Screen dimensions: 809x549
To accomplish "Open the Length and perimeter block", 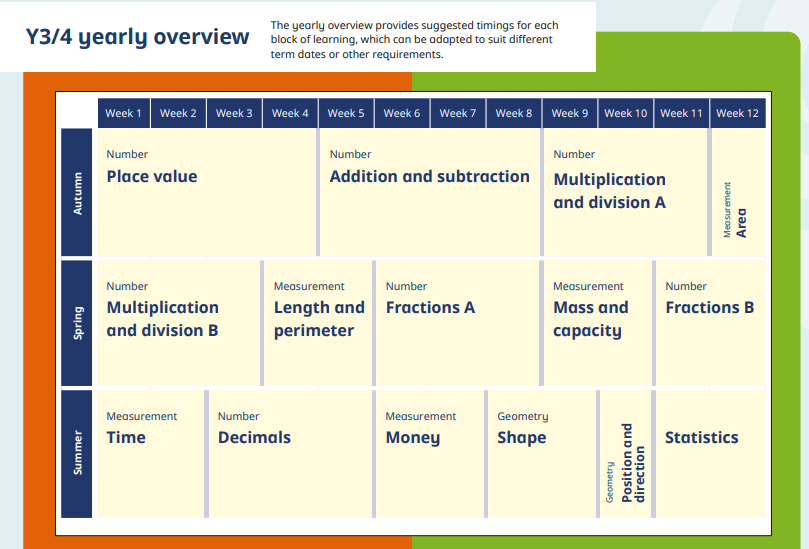I will tap(318, 319).
